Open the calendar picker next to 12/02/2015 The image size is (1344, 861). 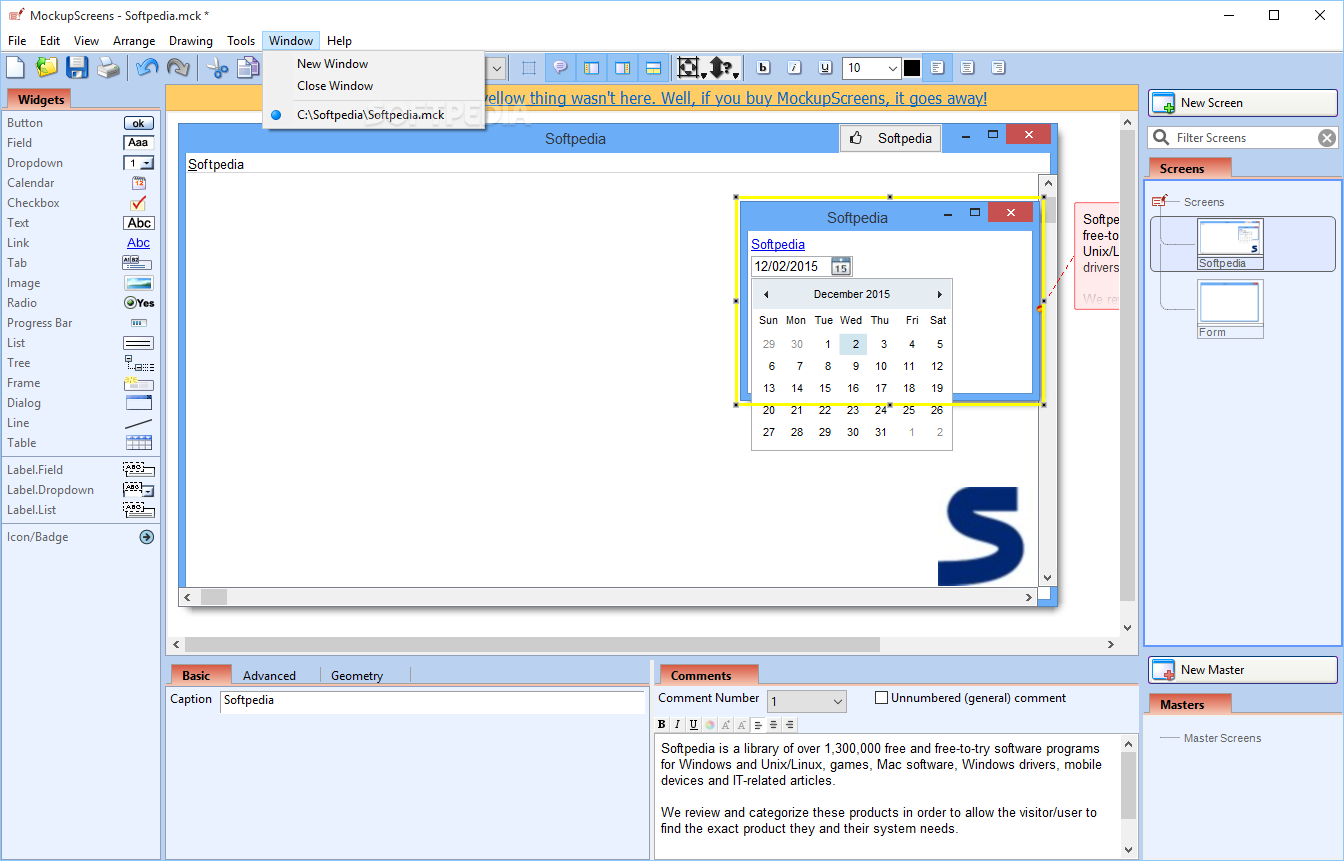tap(841, 266)
